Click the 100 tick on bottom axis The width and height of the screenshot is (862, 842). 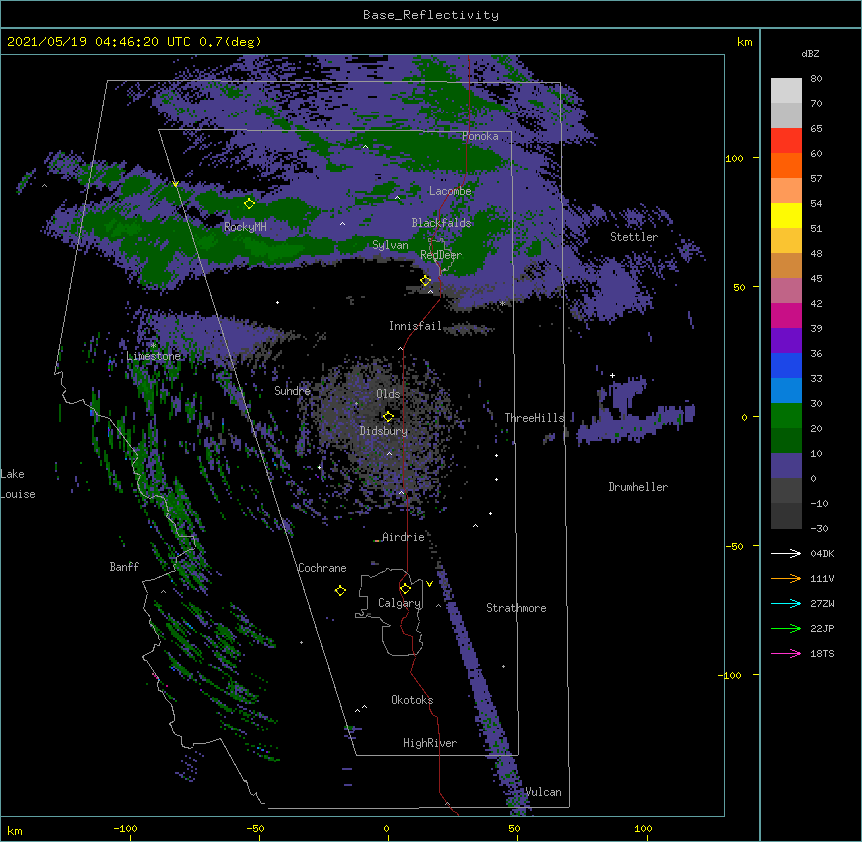click(x=643, y=828)
